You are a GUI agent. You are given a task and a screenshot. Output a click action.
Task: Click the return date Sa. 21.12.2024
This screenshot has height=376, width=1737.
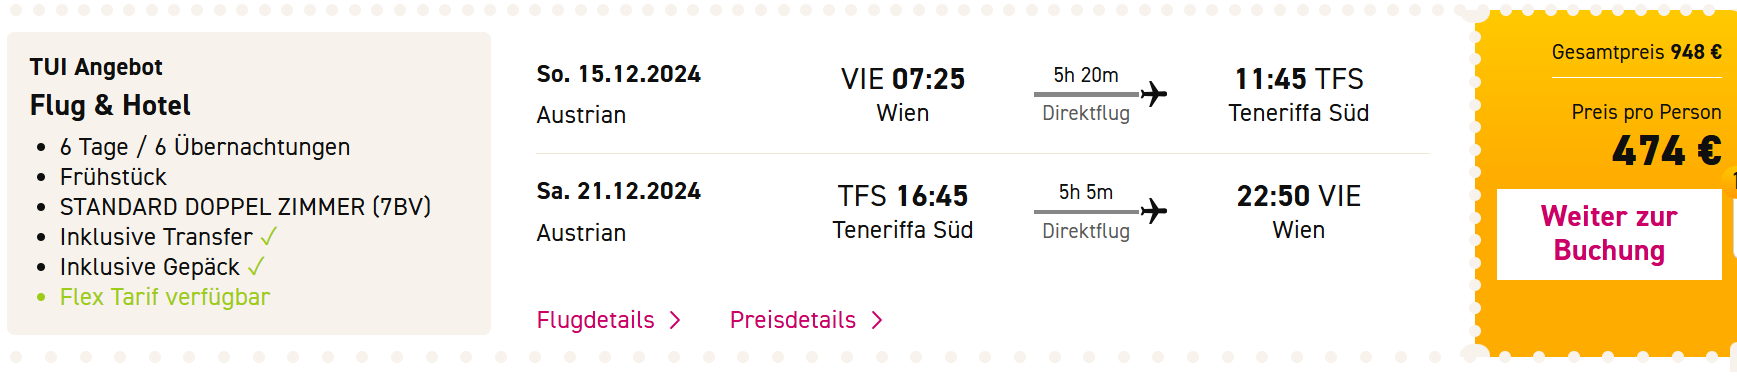pyautogui.click(x=619, y=191)
